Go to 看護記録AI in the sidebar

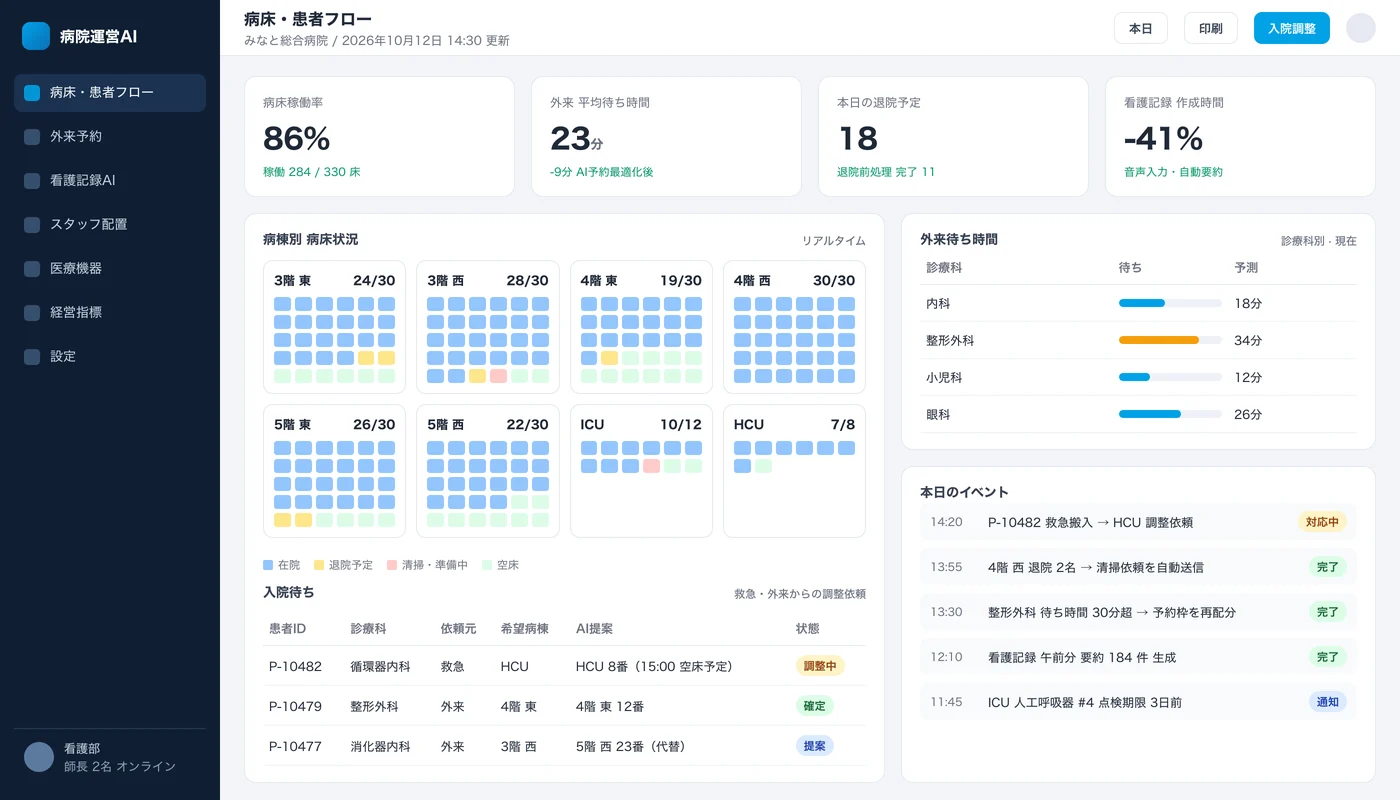pyautogui.click(x=110, y=181)
